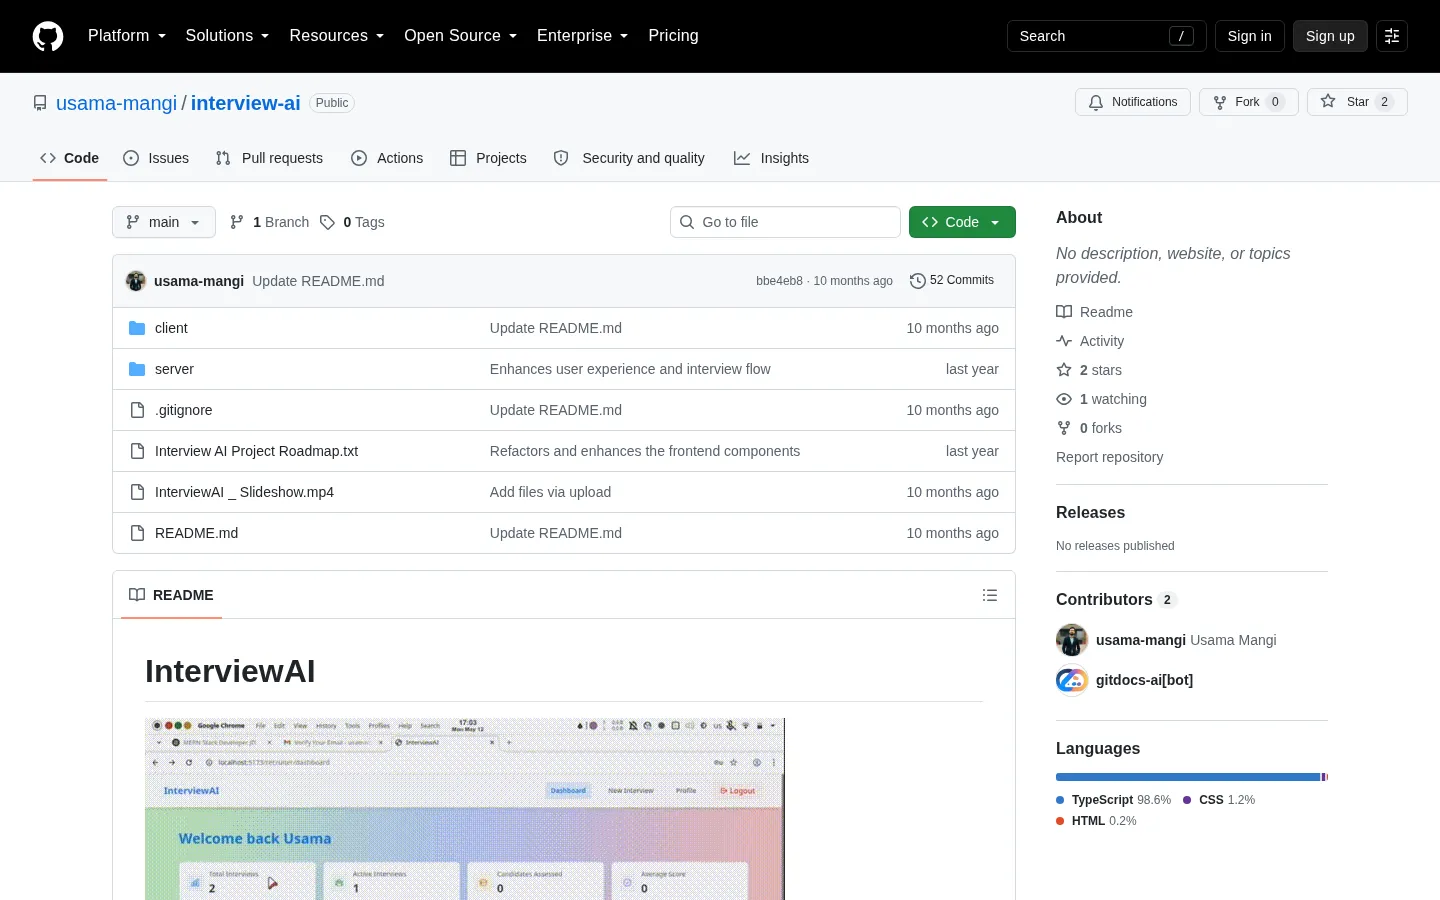Click the header Search box
Screen dimensions: 1440x900
pyautogui.click(x=1107, y=36)
